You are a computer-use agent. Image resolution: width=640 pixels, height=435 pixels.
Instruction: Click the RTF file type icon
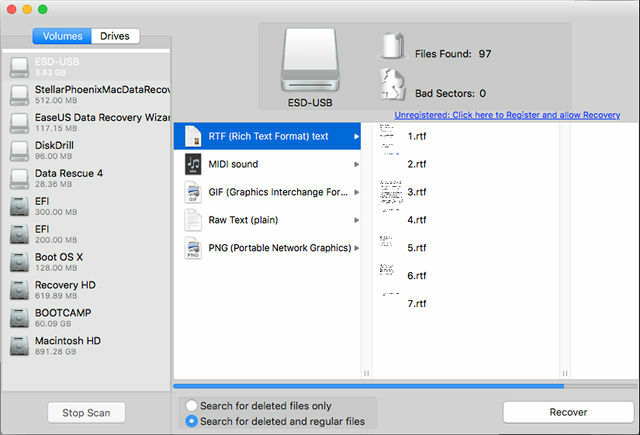tap(193, 136)
